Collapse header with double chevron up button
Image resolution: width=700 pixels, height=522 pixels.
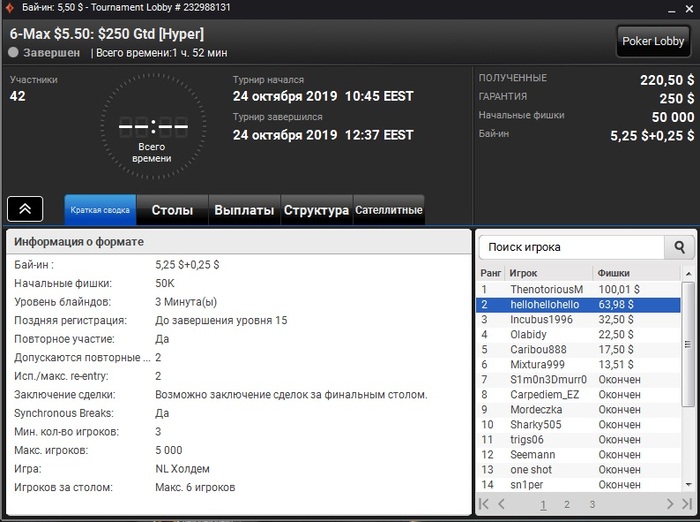click(25, 209)
